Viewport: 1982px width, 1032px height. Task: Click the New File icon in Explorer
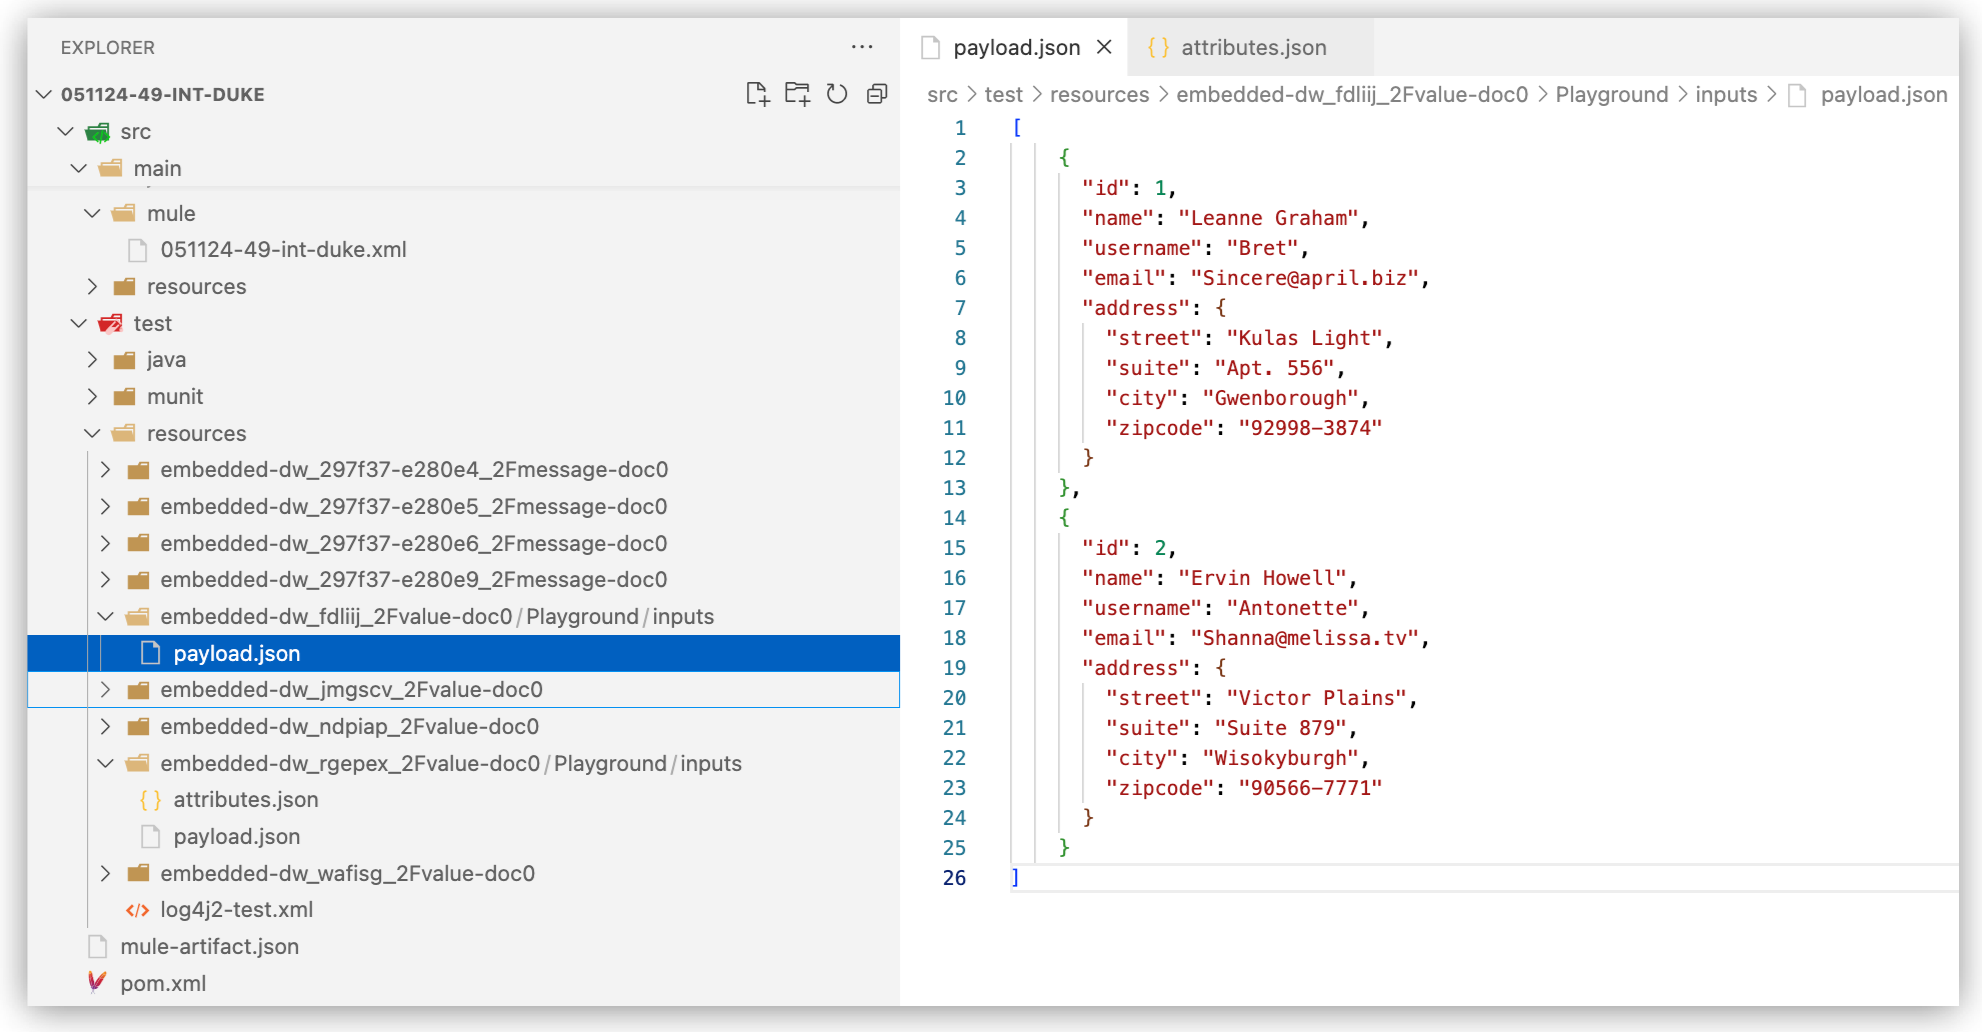point(758,94)
